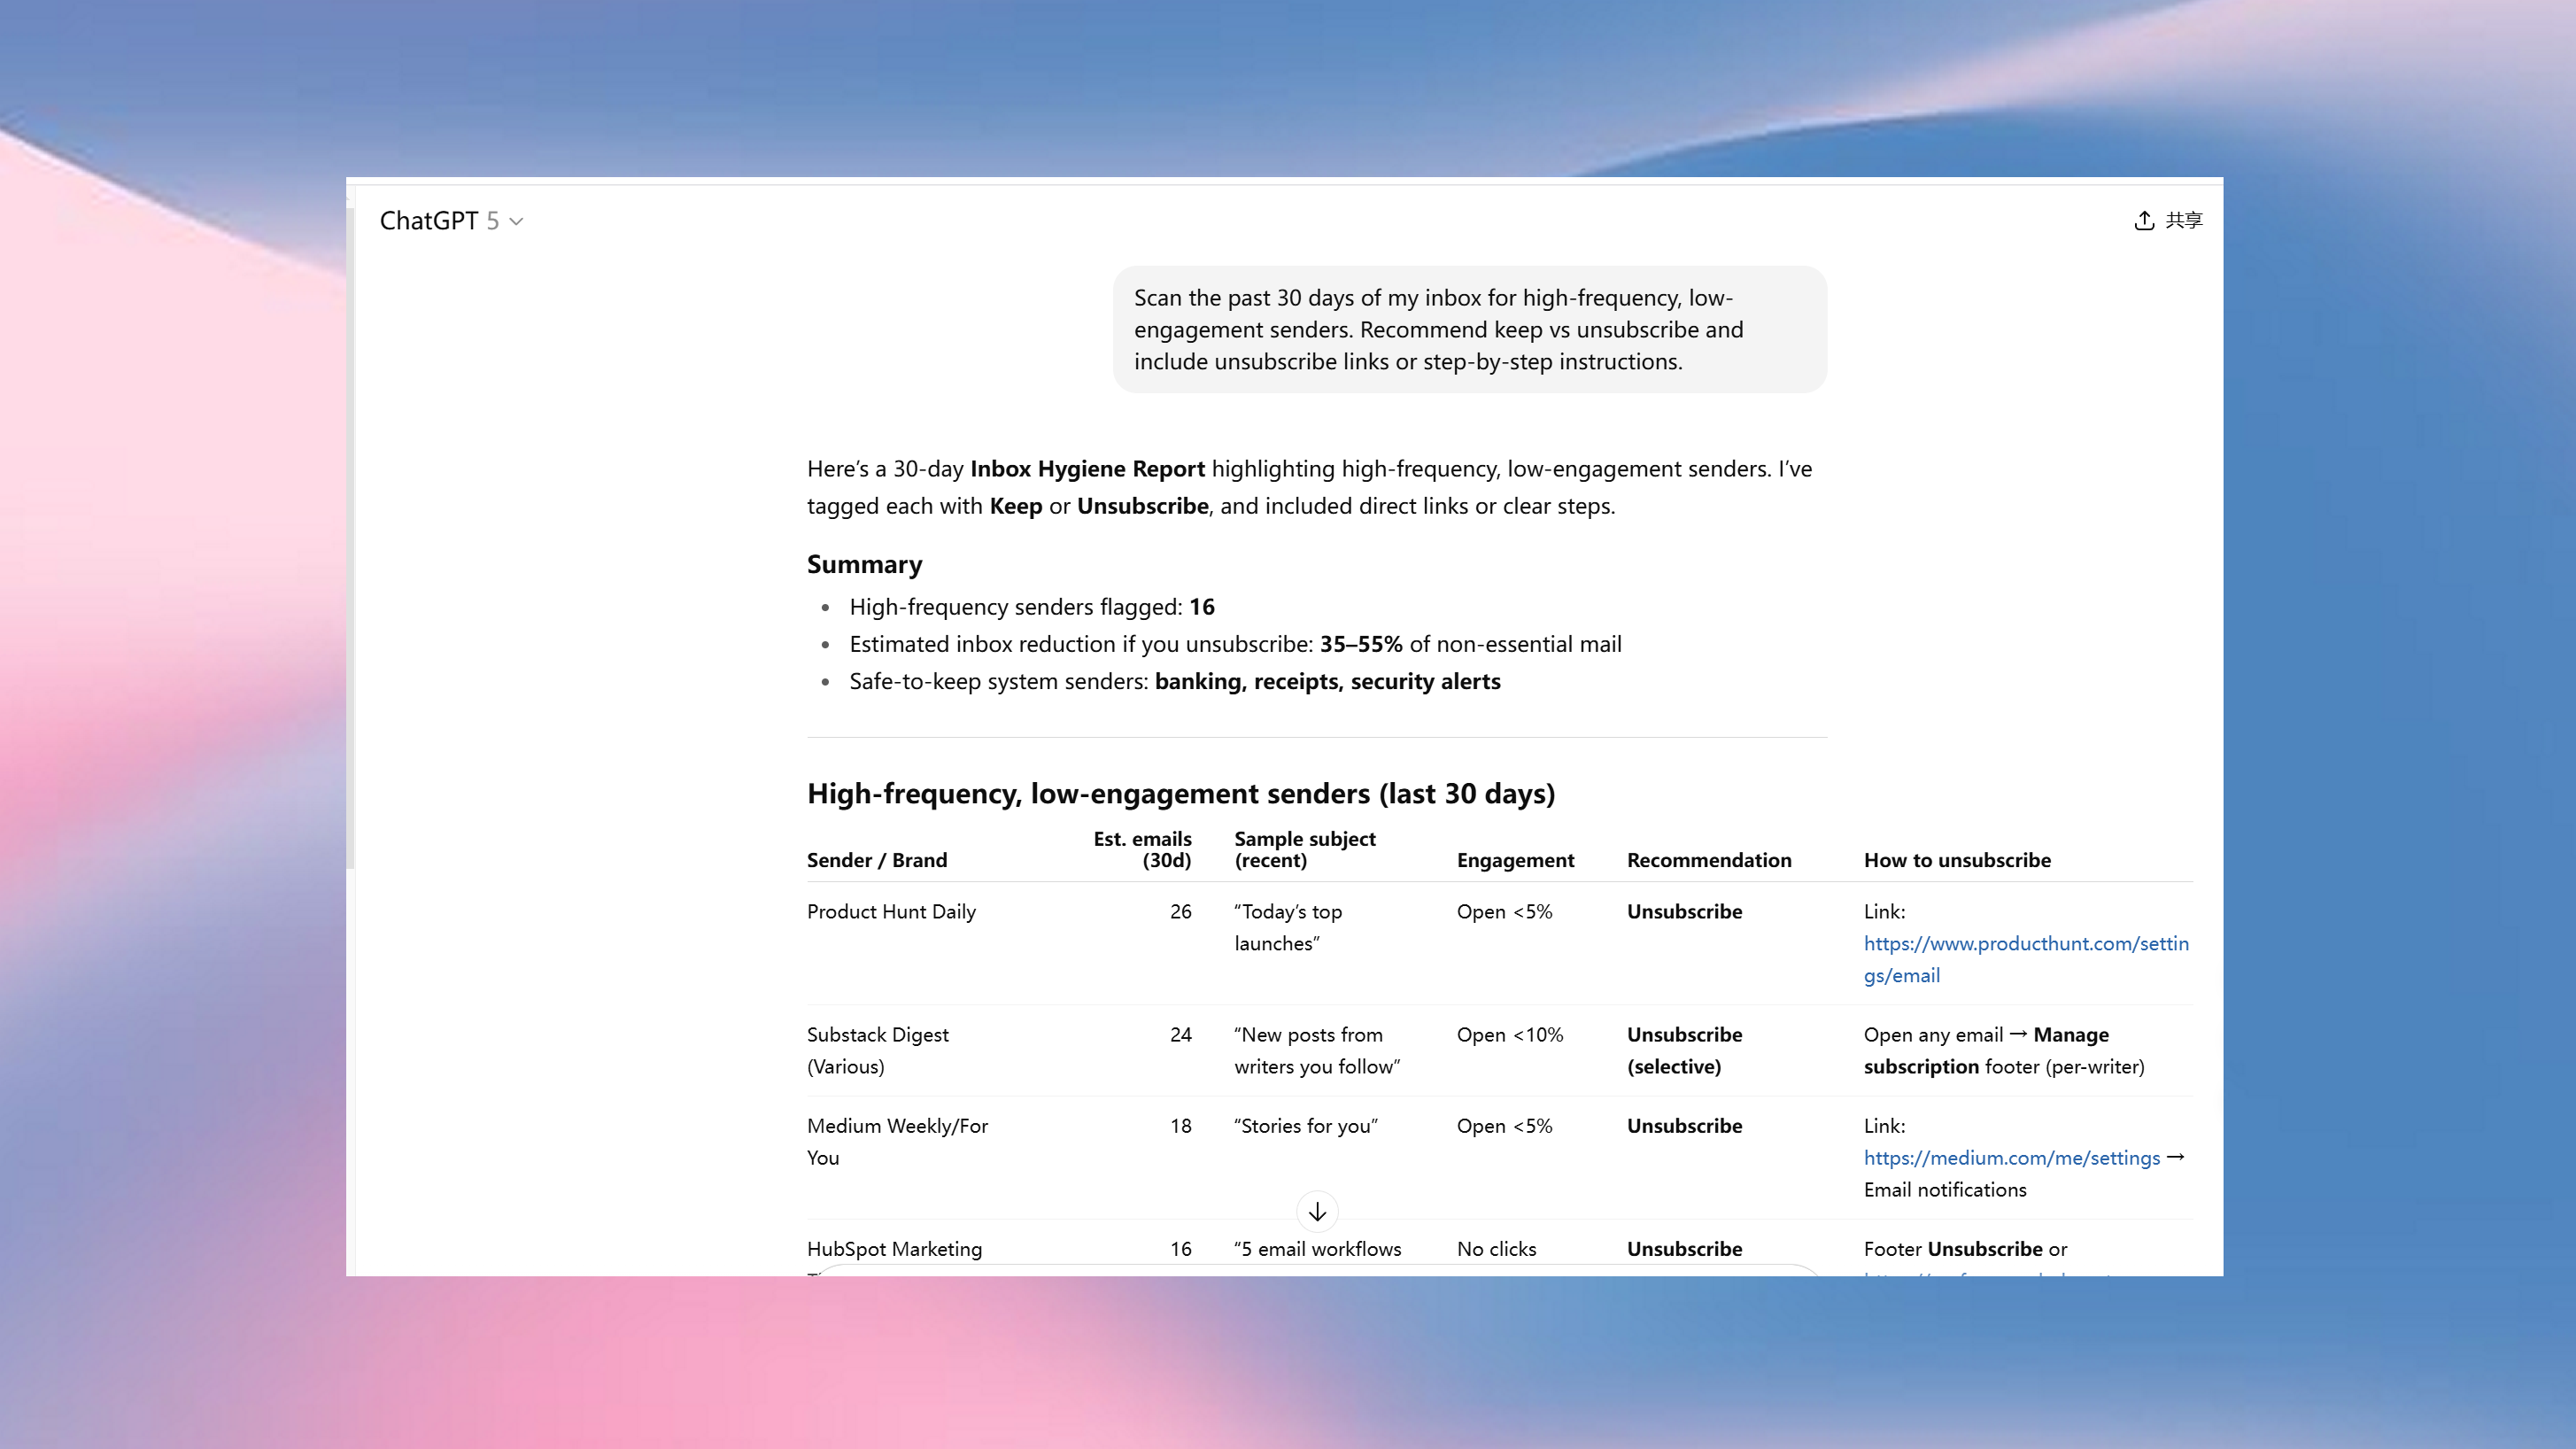Click the "5 email workflows" subject cell
Screen dimensions: 2576x1449
(1317, 1248)
